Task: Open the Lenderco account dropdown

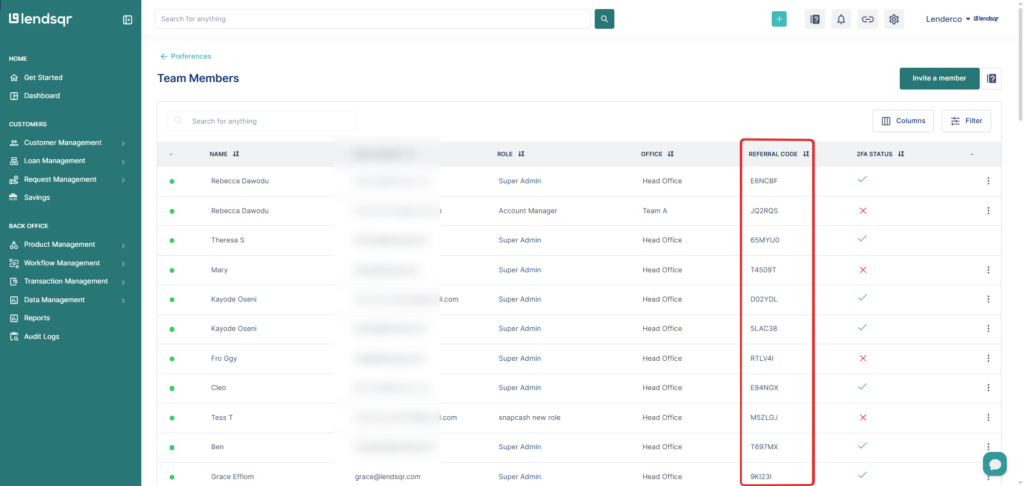Action: (x=948, y=19)
